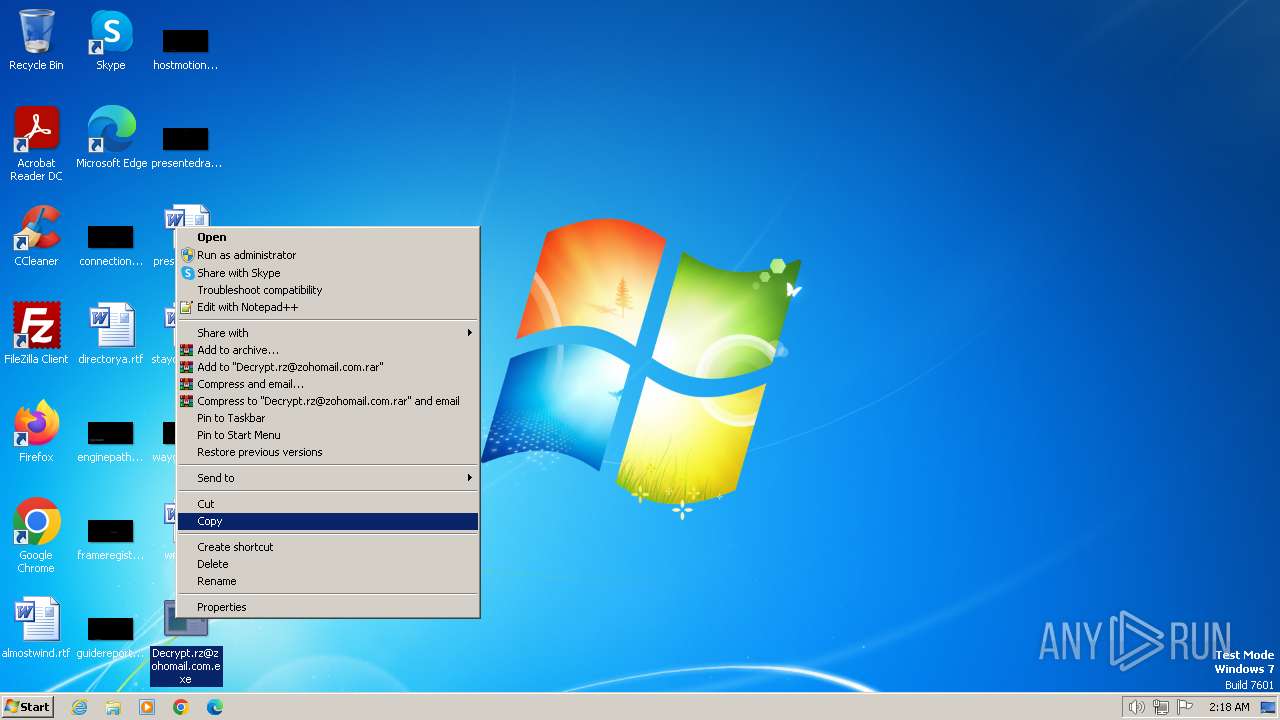The height and width of the screenshot is (720, 1280).
Task: Open the network tray icon
Action: [x=1161, y=707]
